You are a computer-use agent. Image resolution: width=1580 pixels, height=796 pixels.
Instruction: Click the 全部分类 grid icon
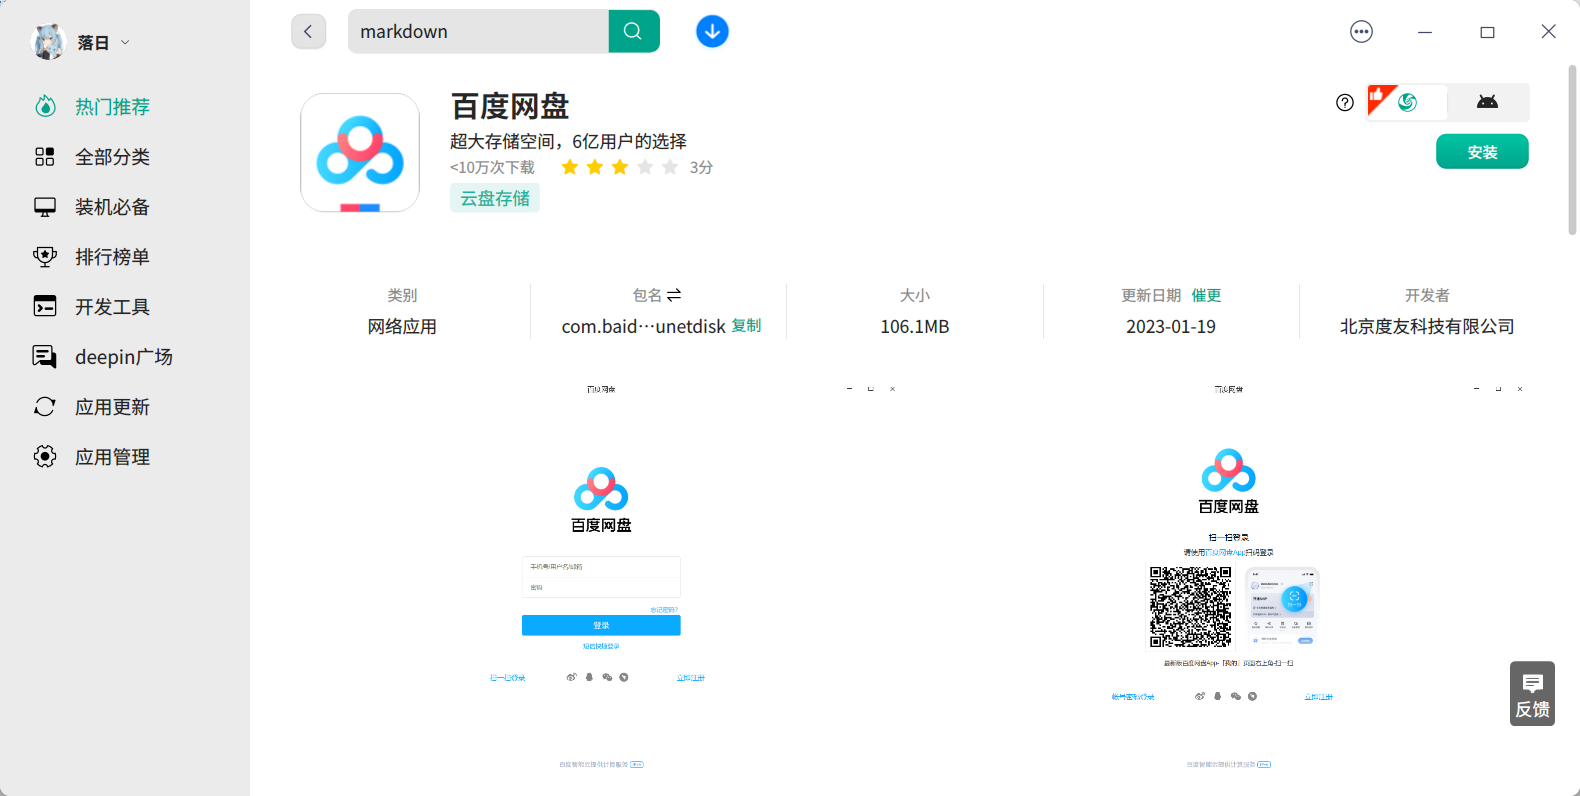pyautogui.click(x=45, y=157)
